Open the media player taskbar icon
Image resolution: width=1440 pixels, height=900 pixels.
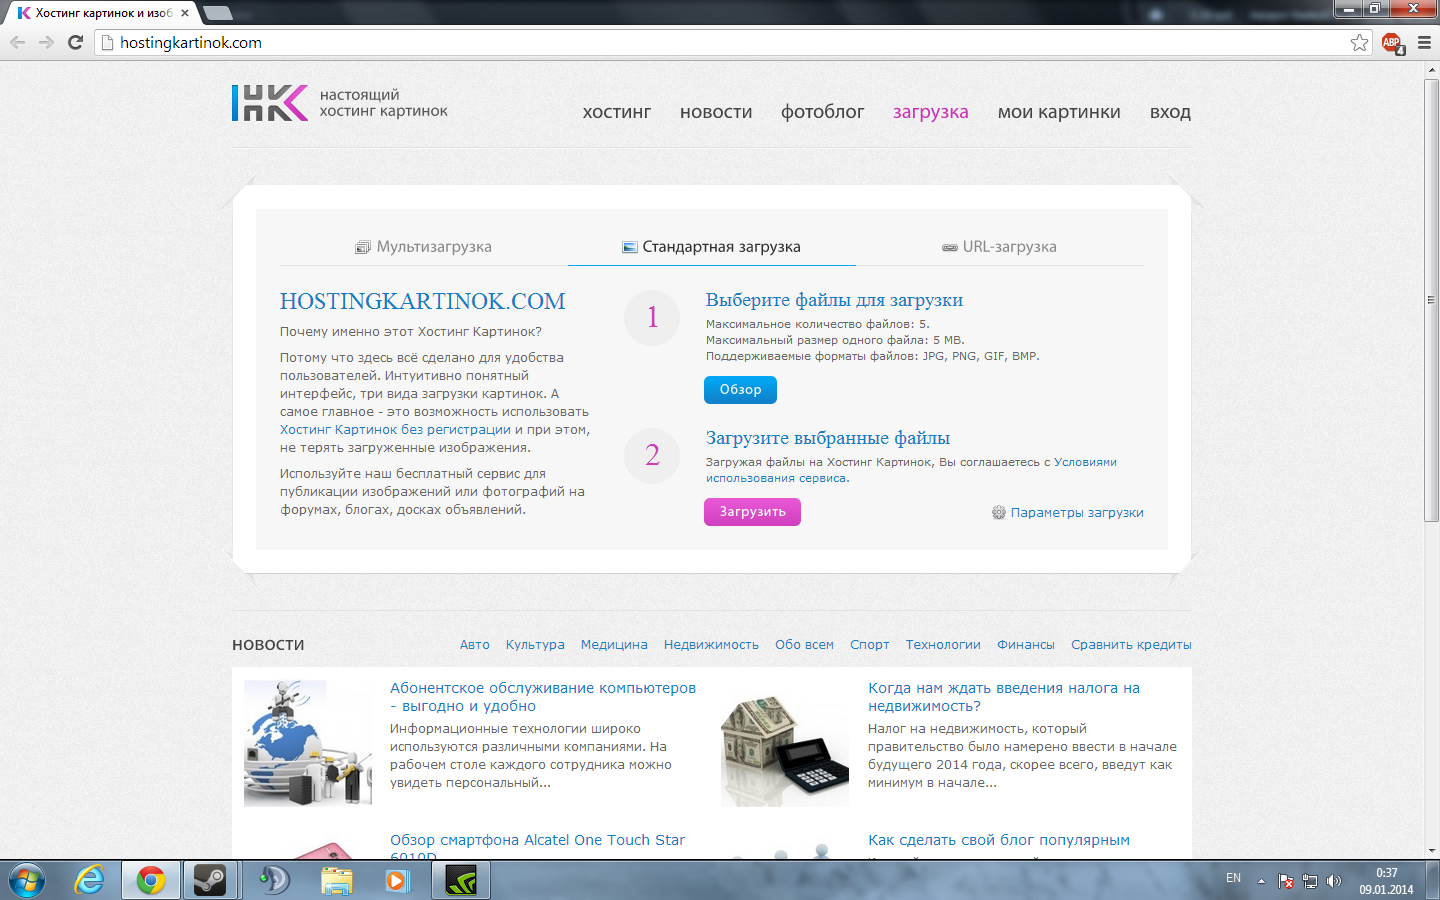(x=398, y=881)
